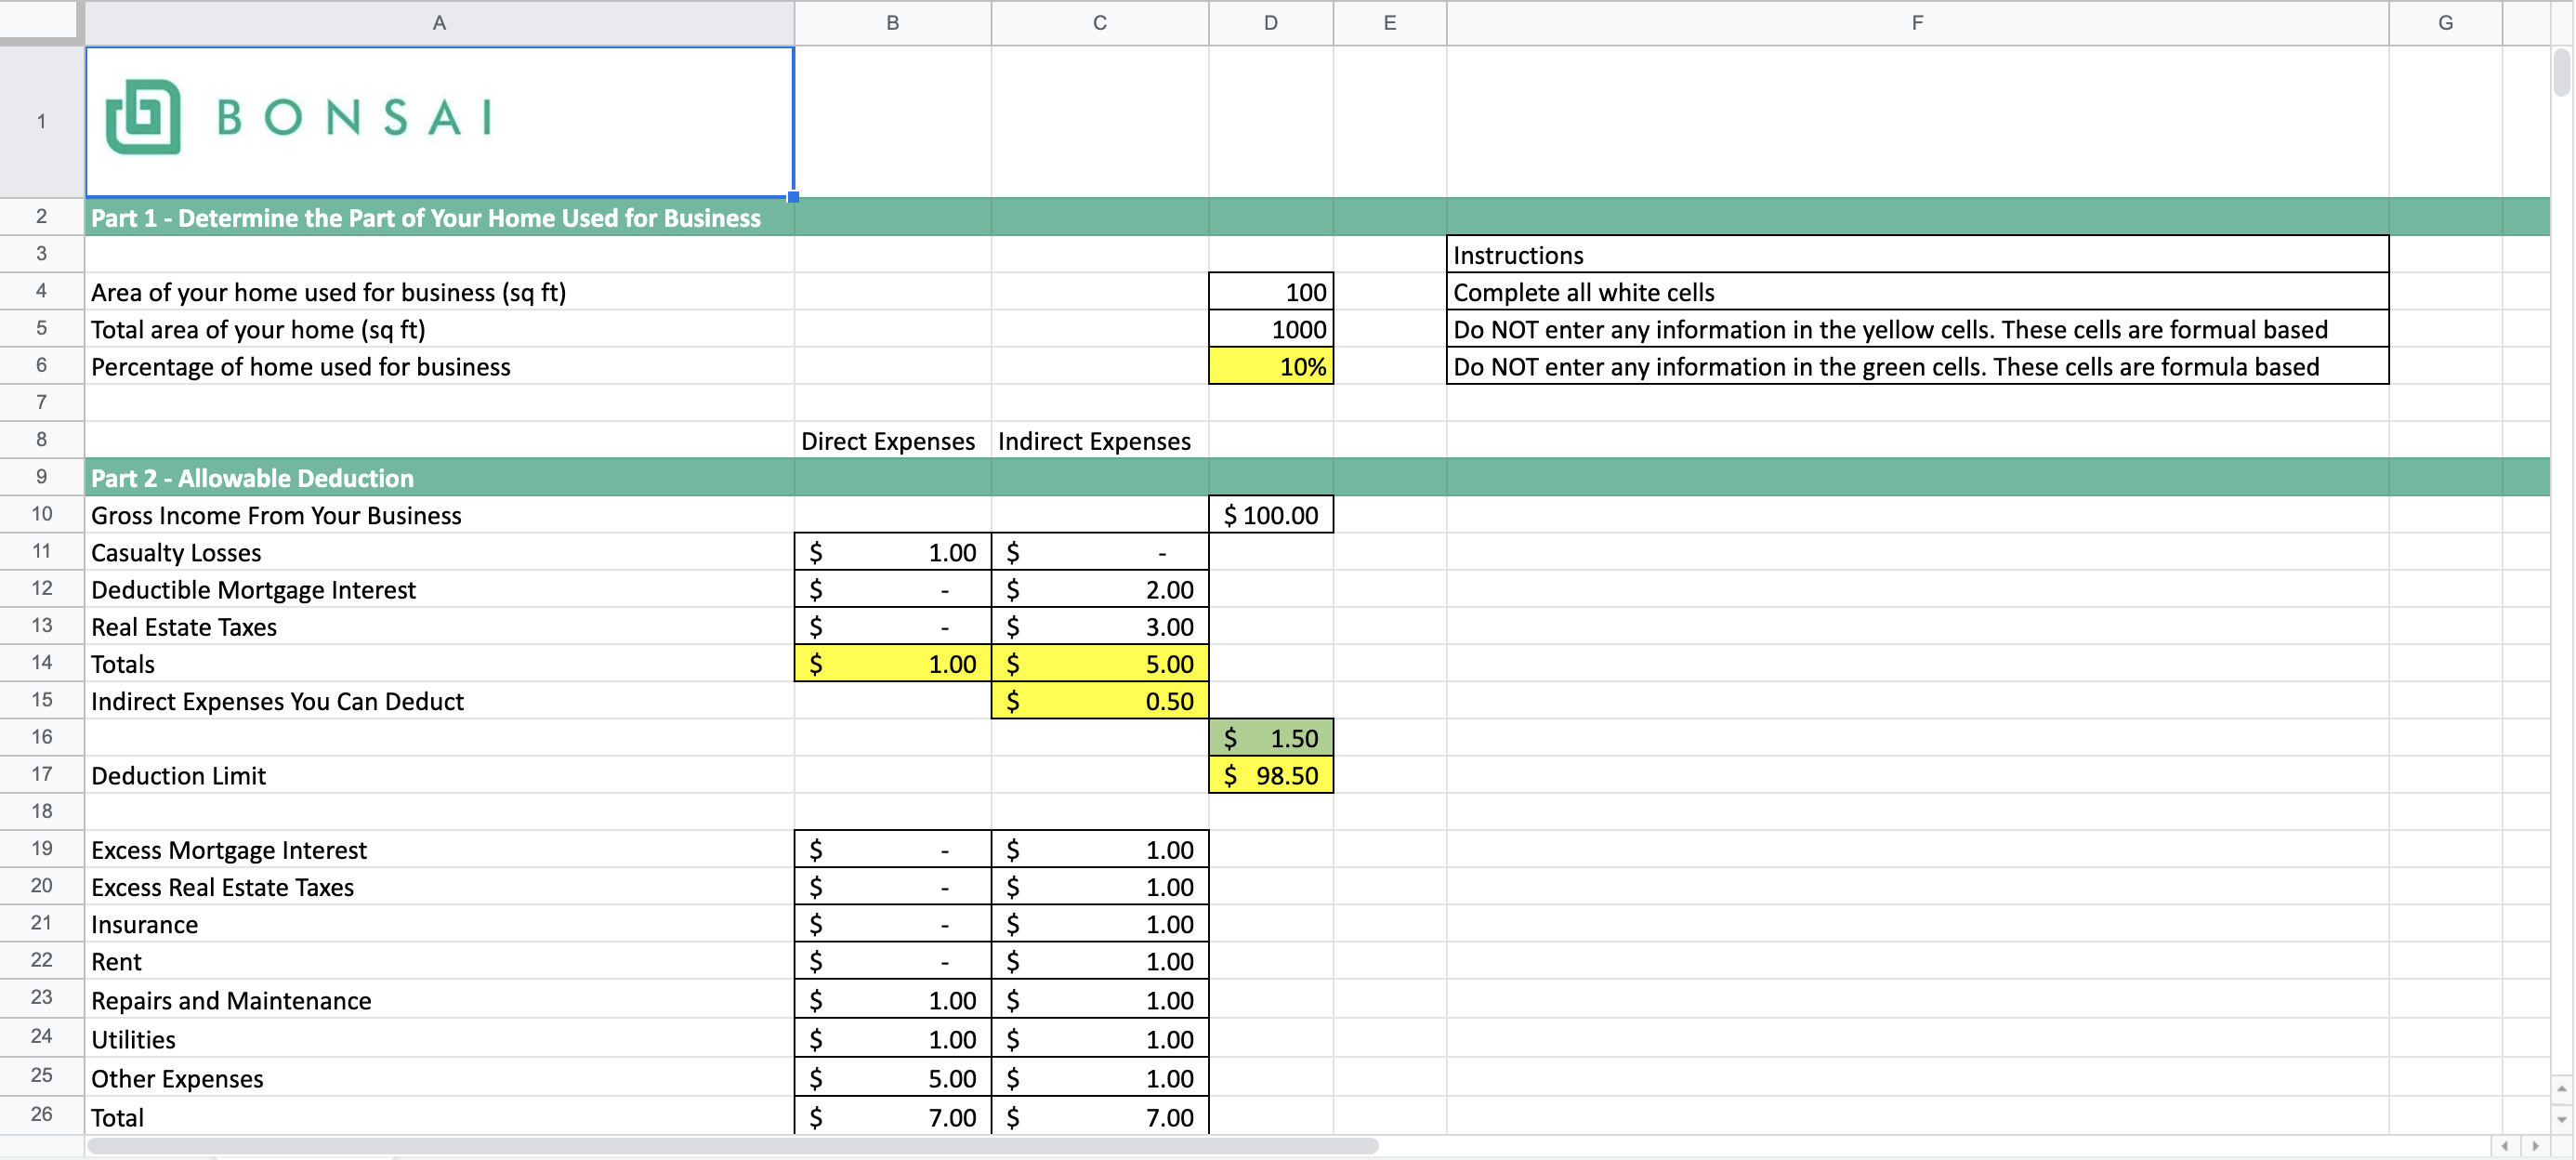Image resolution: width=2576 pixels, height=1160 pixels.
Task: Click Part 2 - Allowable Deduction header
Action: click(252, 478)
